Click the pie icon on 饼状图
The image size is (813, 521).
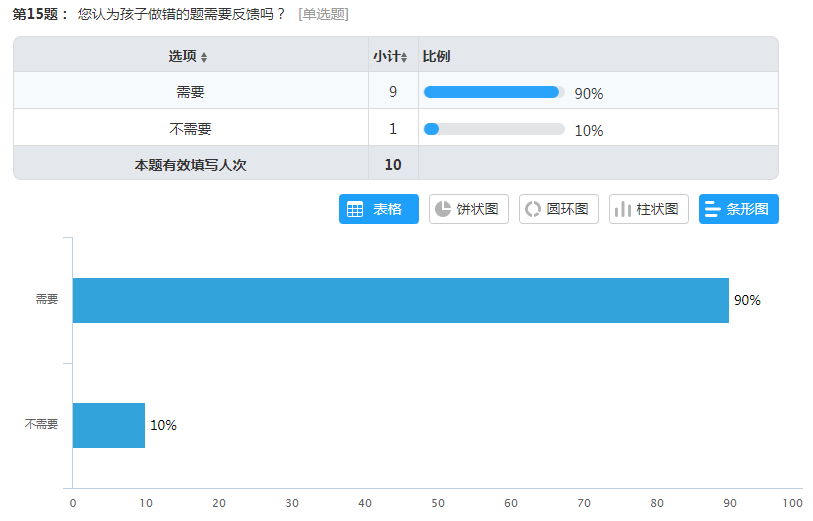click(x=443, y=209)
